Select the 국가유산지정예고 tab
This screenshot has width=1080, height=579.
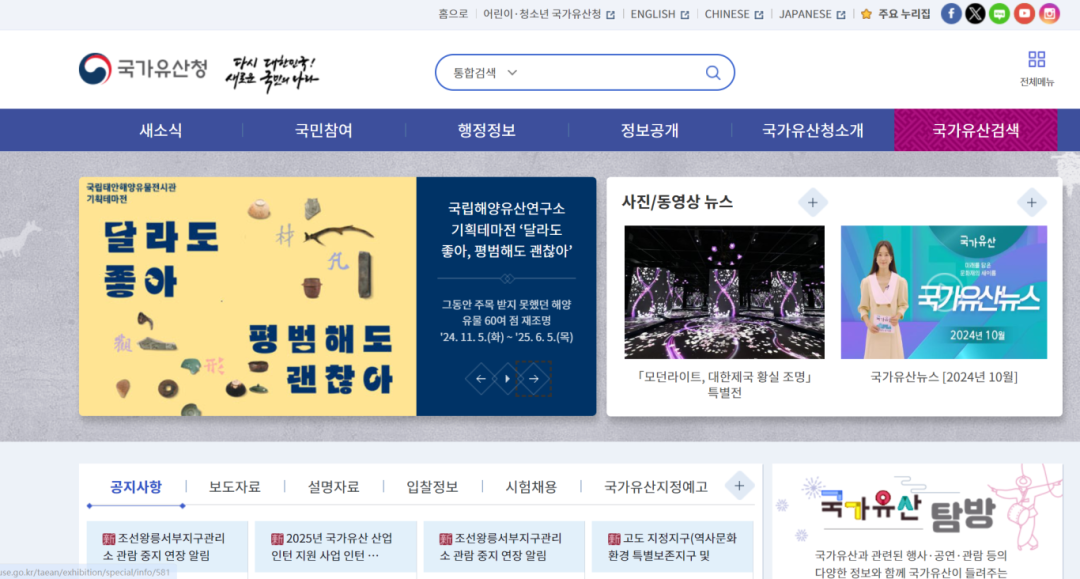[x=656, y=487]
